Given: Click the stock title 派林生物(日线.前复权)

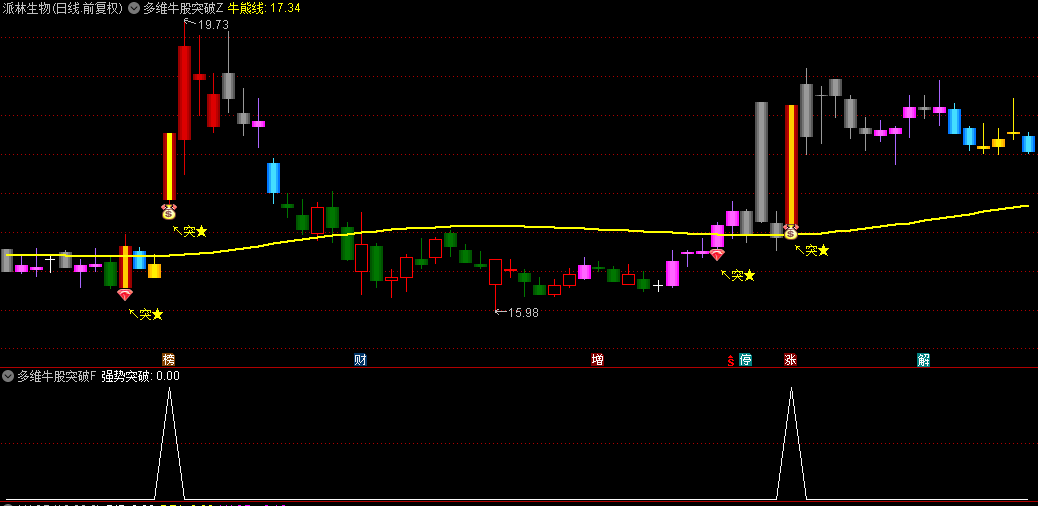Looking at the screenshot, I should coord(63,8).
